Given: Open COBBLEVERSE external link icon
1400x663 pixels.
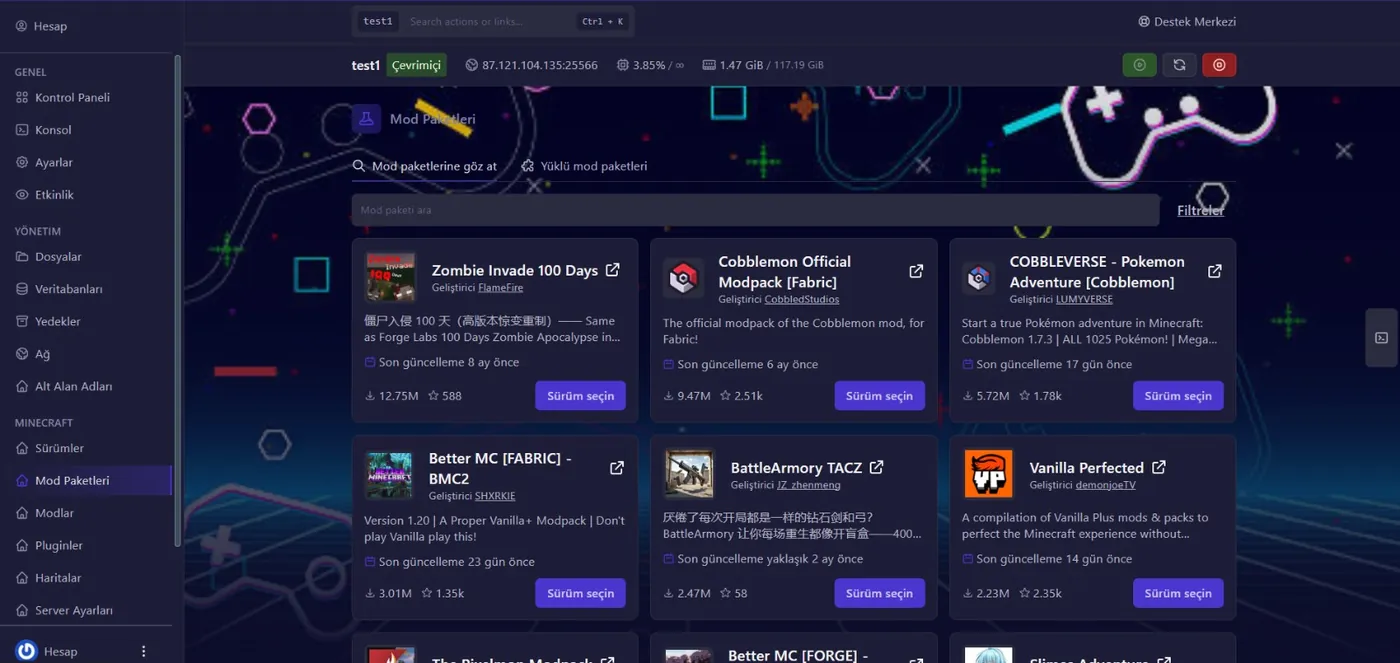Looking at the screenshot, I should pos(1215,271).
